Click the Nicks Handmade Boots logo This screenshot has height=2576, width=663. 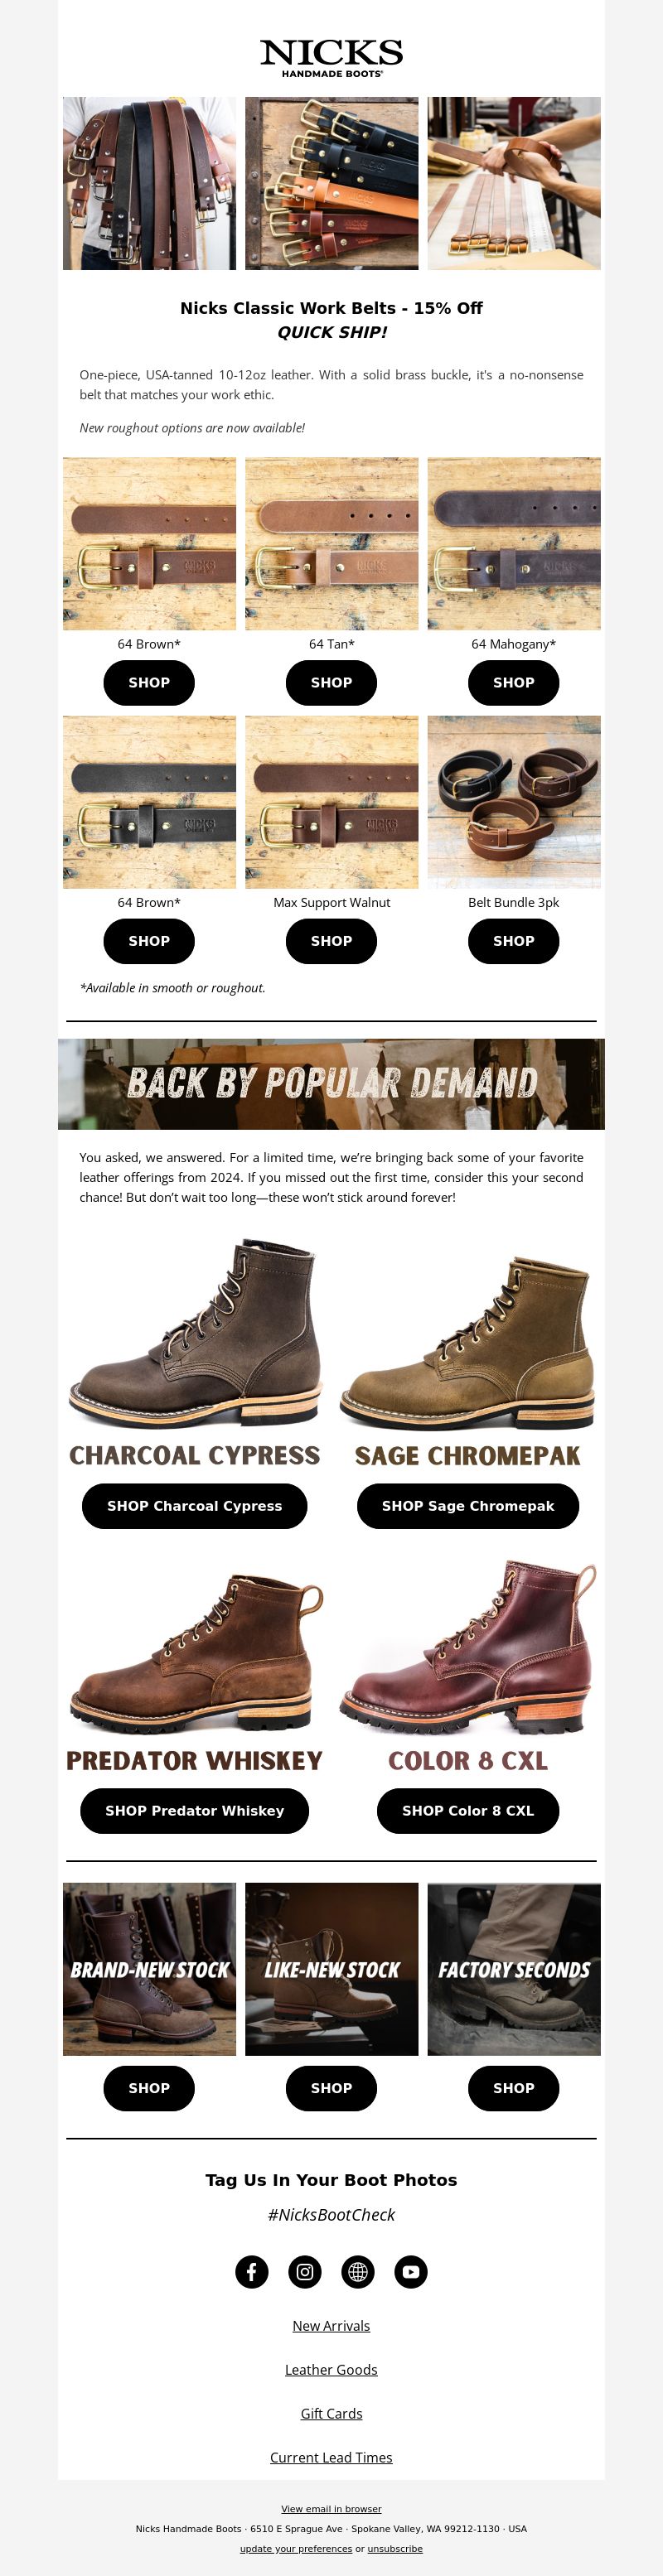(331, 58)
